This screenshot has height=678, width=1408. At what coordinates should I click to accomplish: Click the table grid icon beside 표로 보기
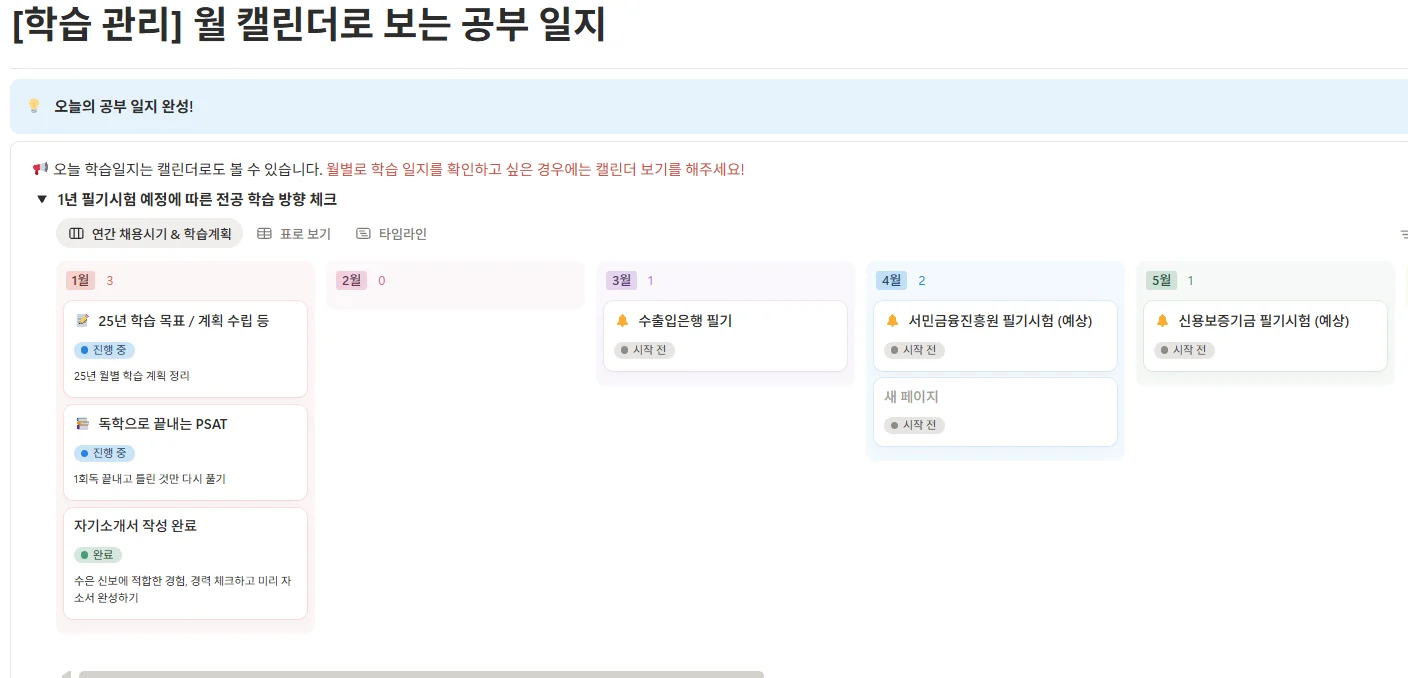263,233
